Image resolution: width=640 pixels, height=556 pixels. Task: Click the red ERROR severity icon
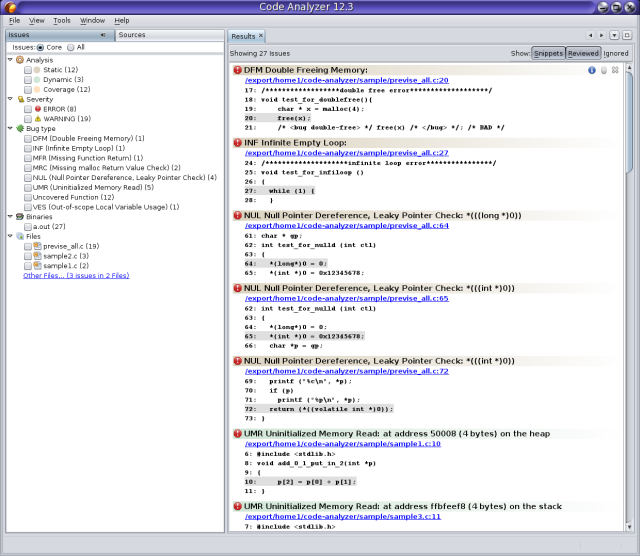click(38, 109)
